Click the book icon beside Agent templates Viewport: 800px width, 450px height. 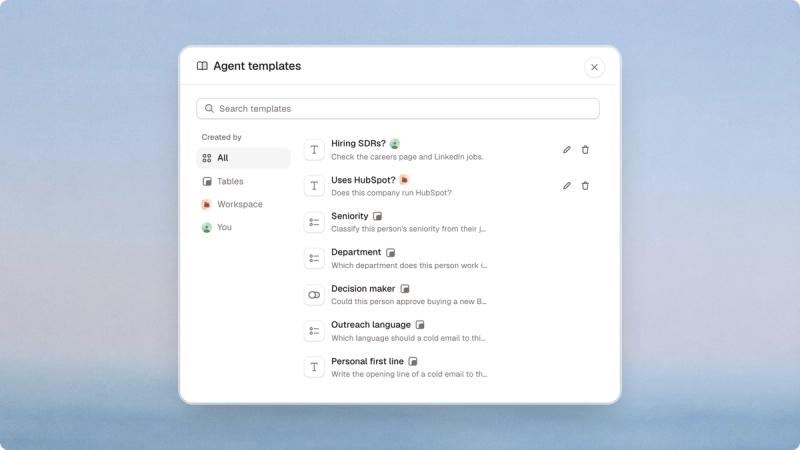(202, 66)
